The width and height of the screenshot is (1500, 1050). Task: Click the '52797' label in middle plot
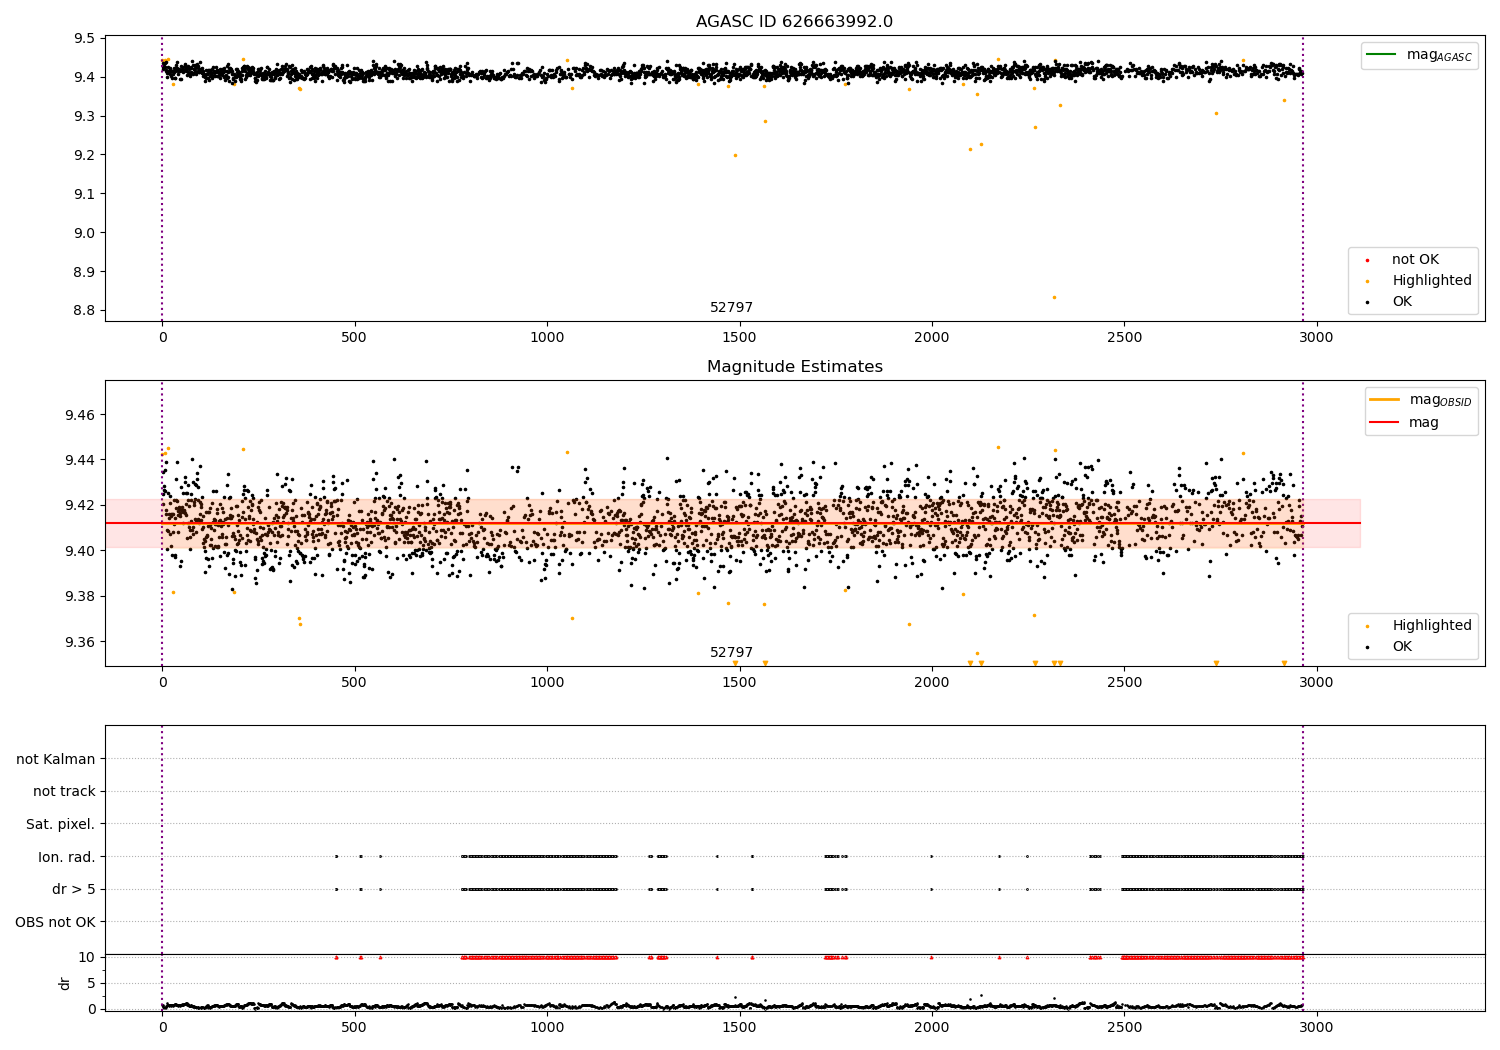tap(731, 653)
